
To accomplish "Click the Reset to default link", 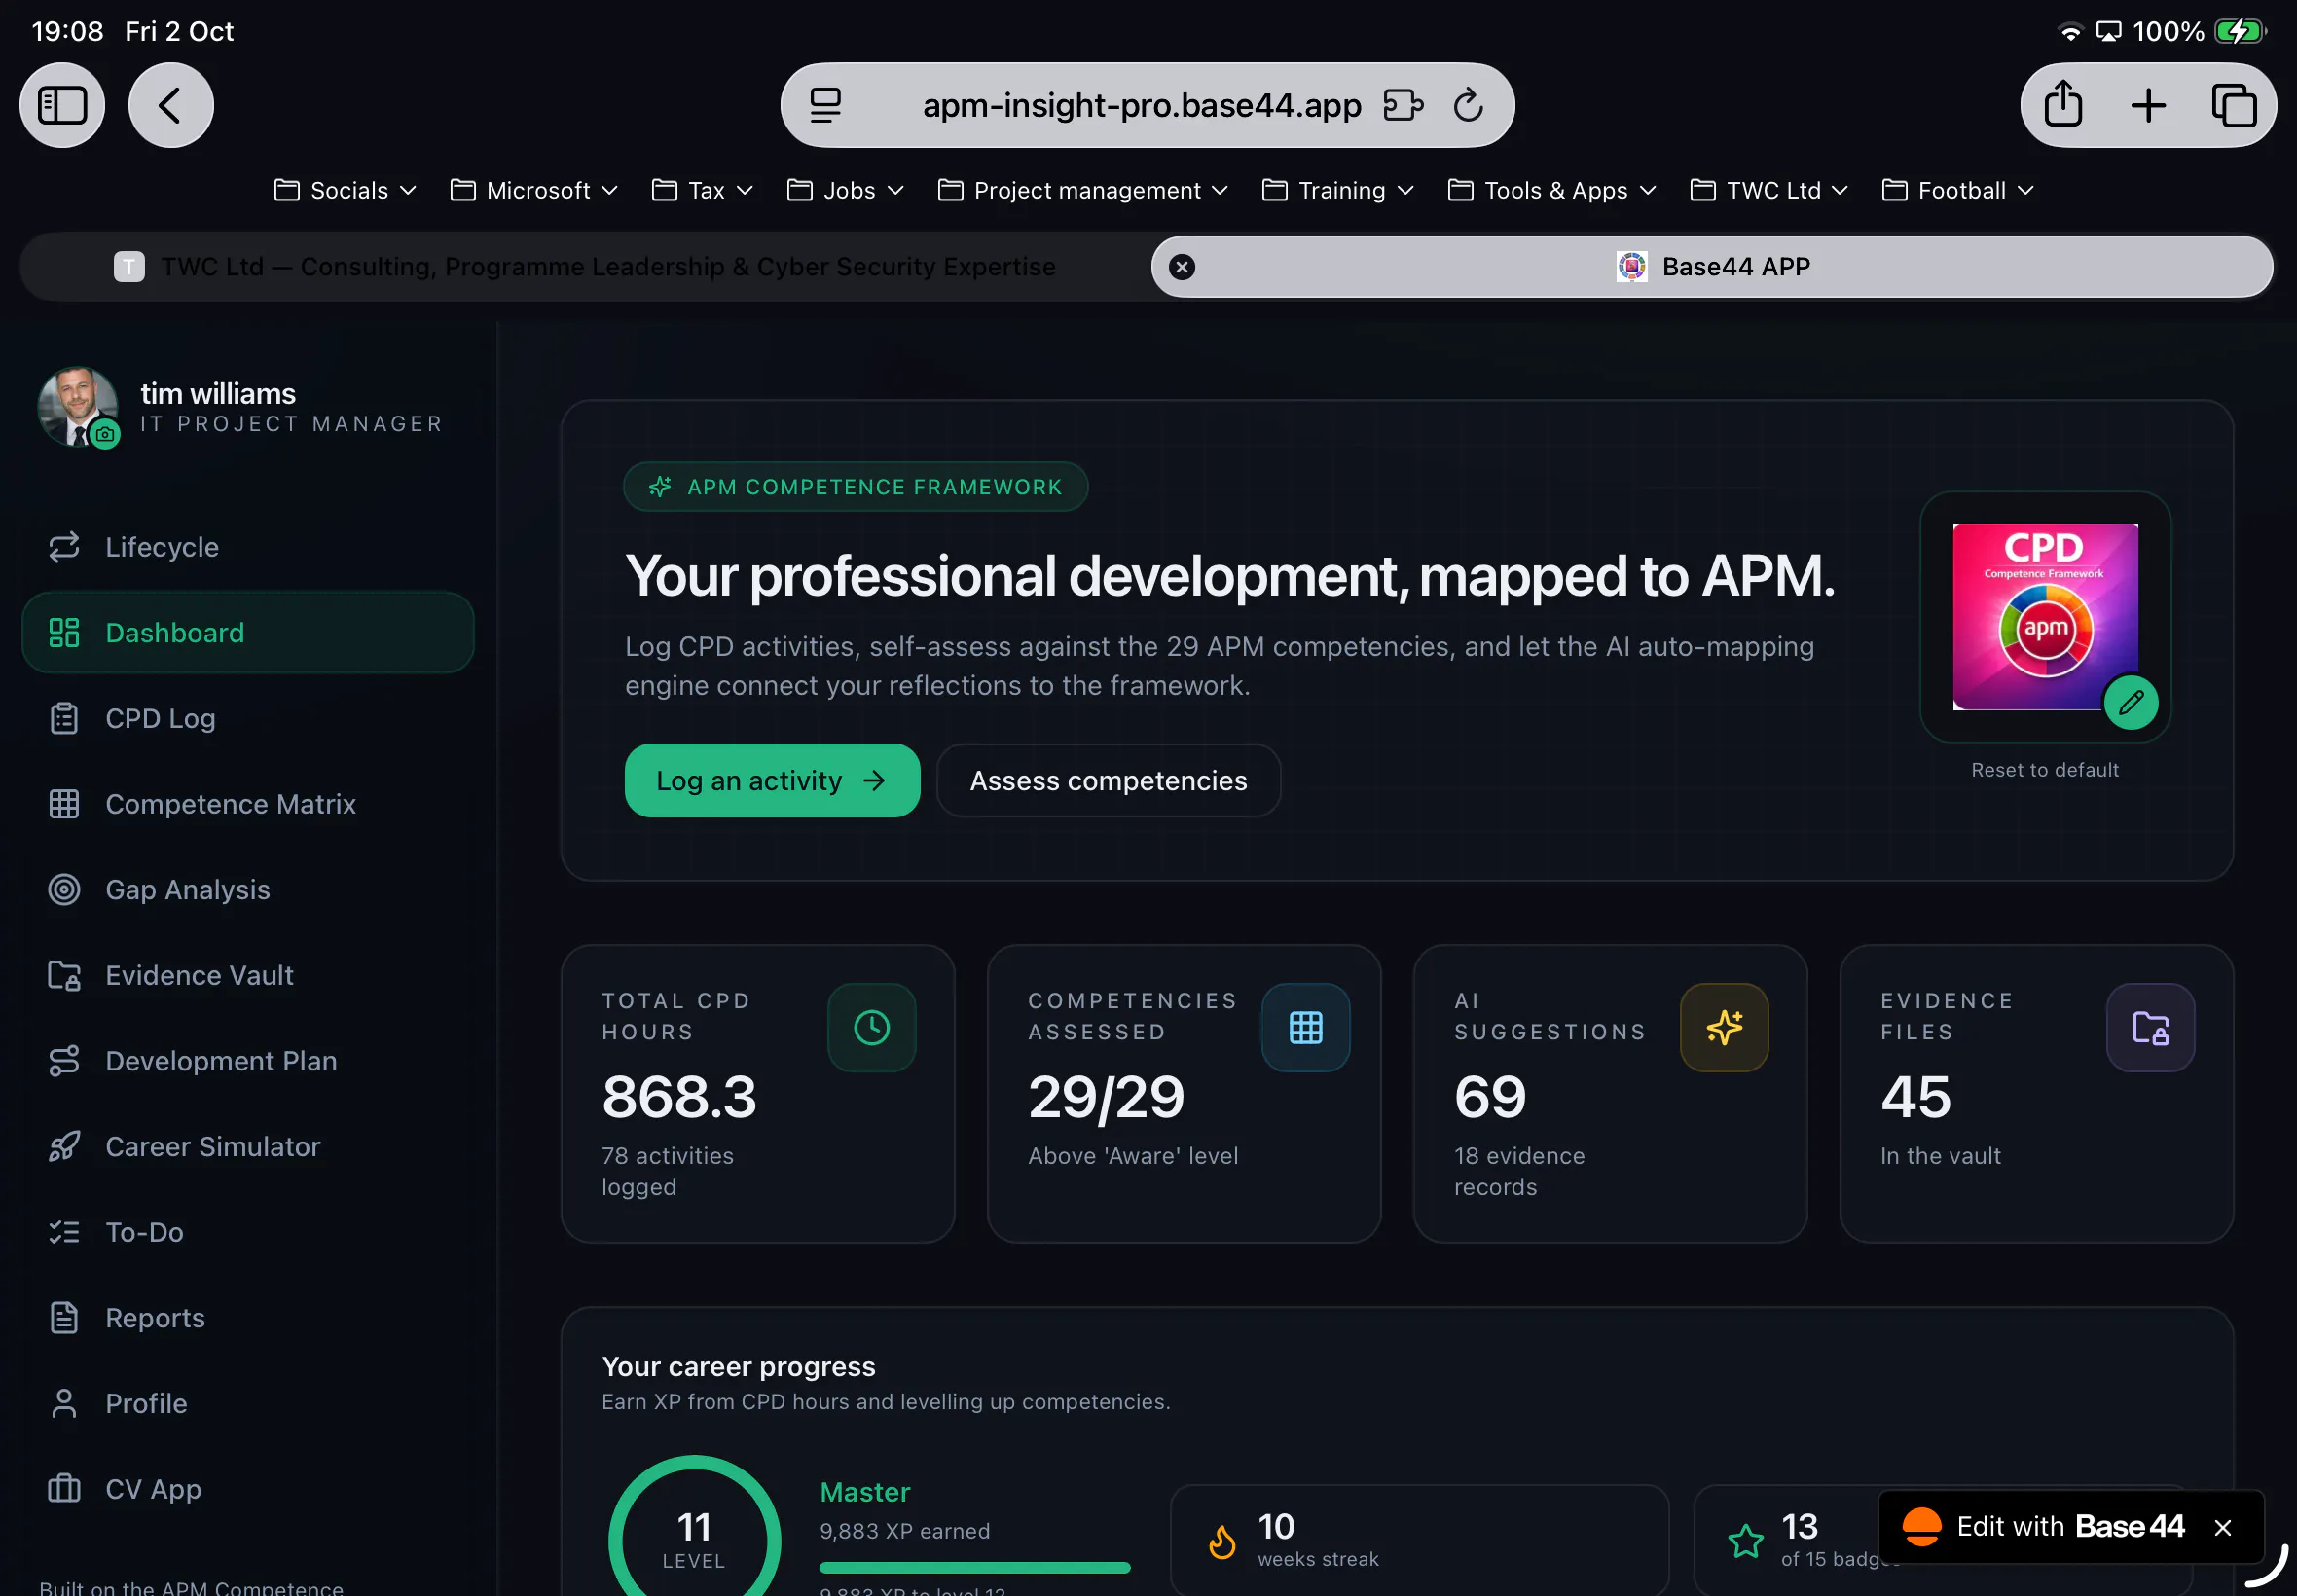I will pos(2044,770).
